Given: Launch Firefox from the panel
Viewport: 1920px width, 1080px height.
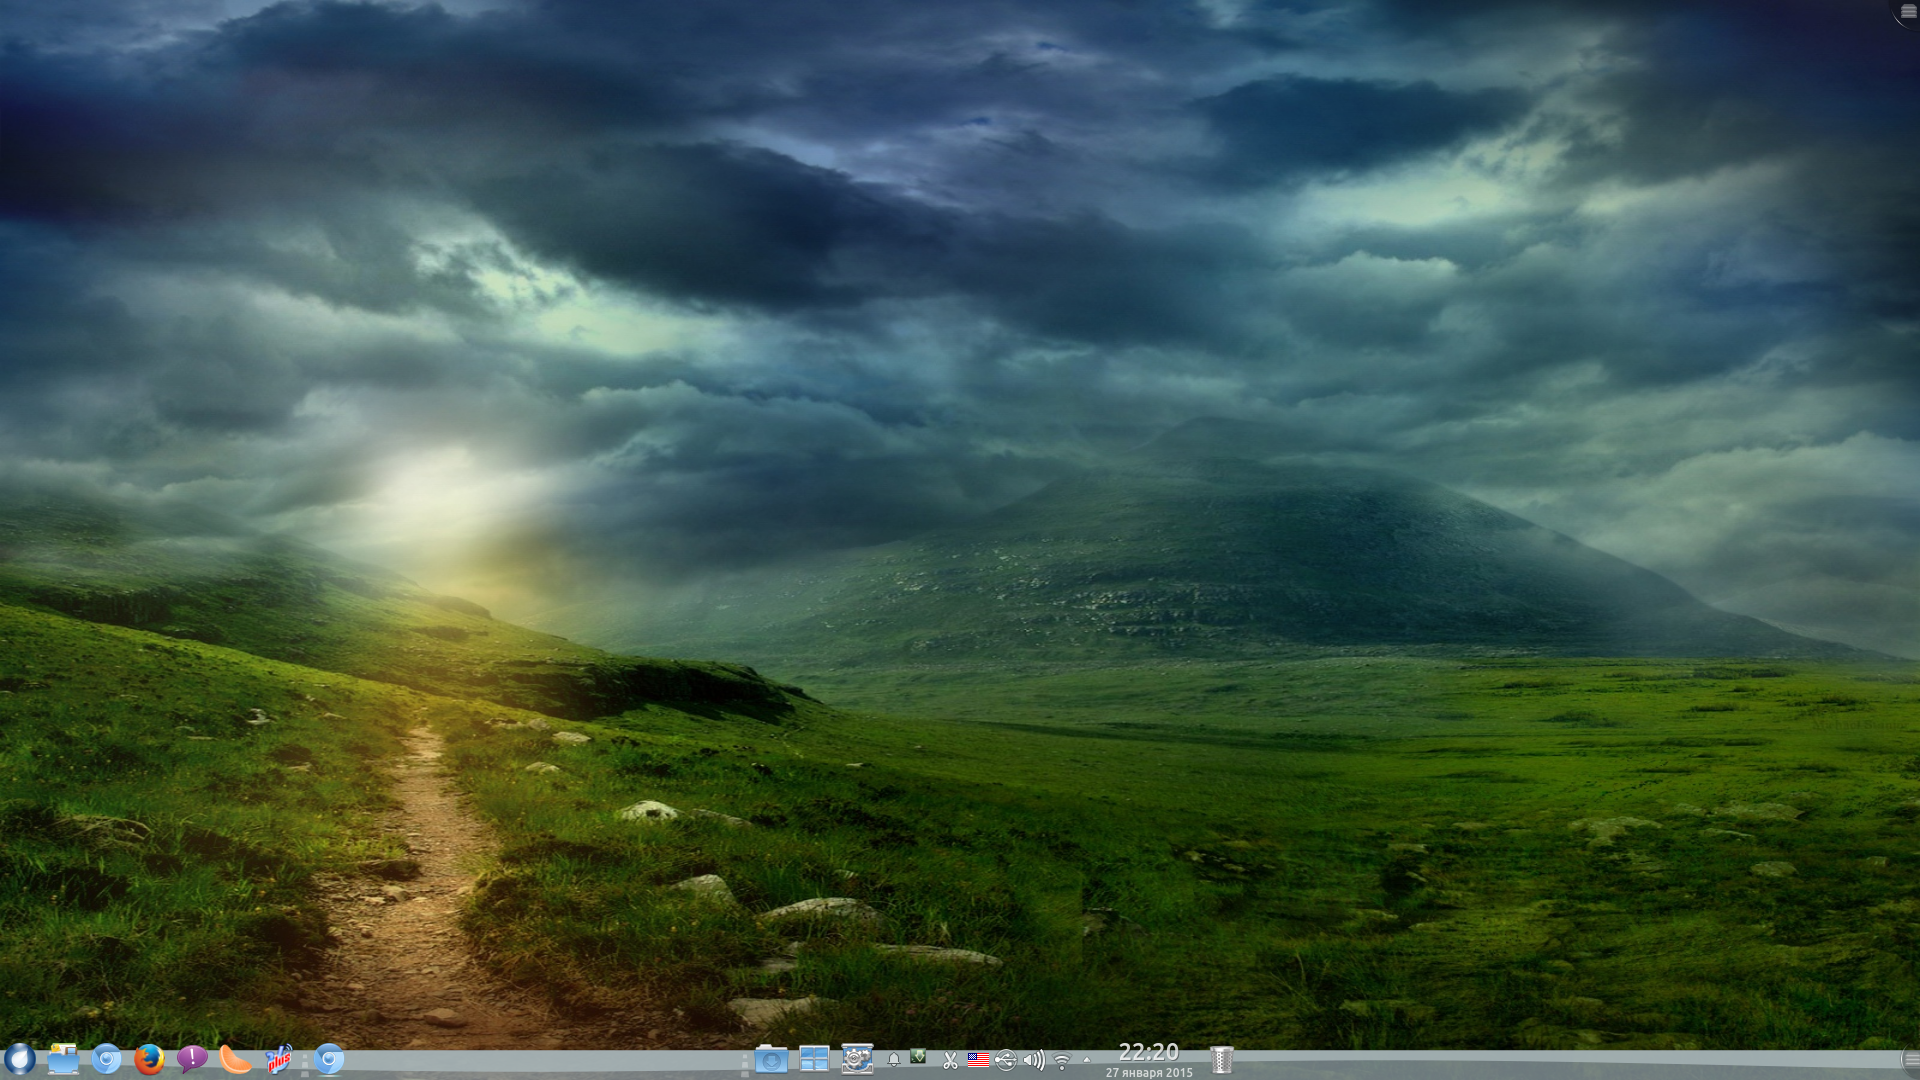Looking at the screenshot, I should pos(149,1059).
